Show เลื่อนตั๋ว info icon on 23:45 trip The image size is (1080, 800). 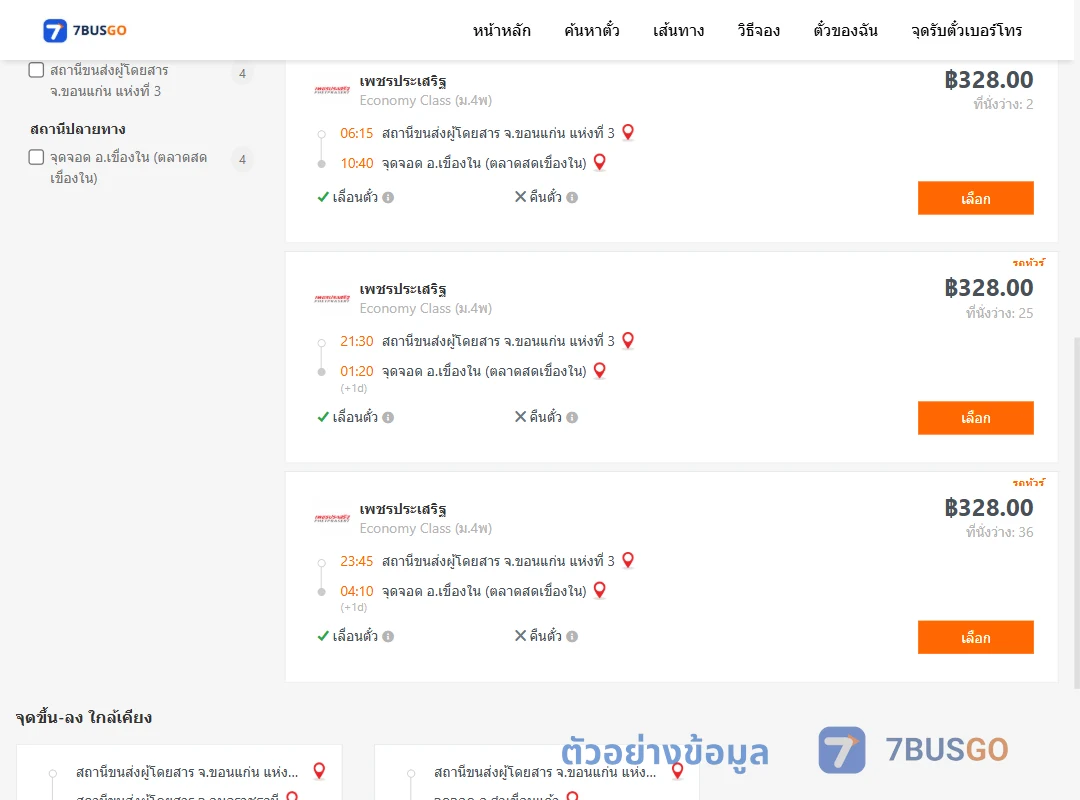tap(388, 637)
